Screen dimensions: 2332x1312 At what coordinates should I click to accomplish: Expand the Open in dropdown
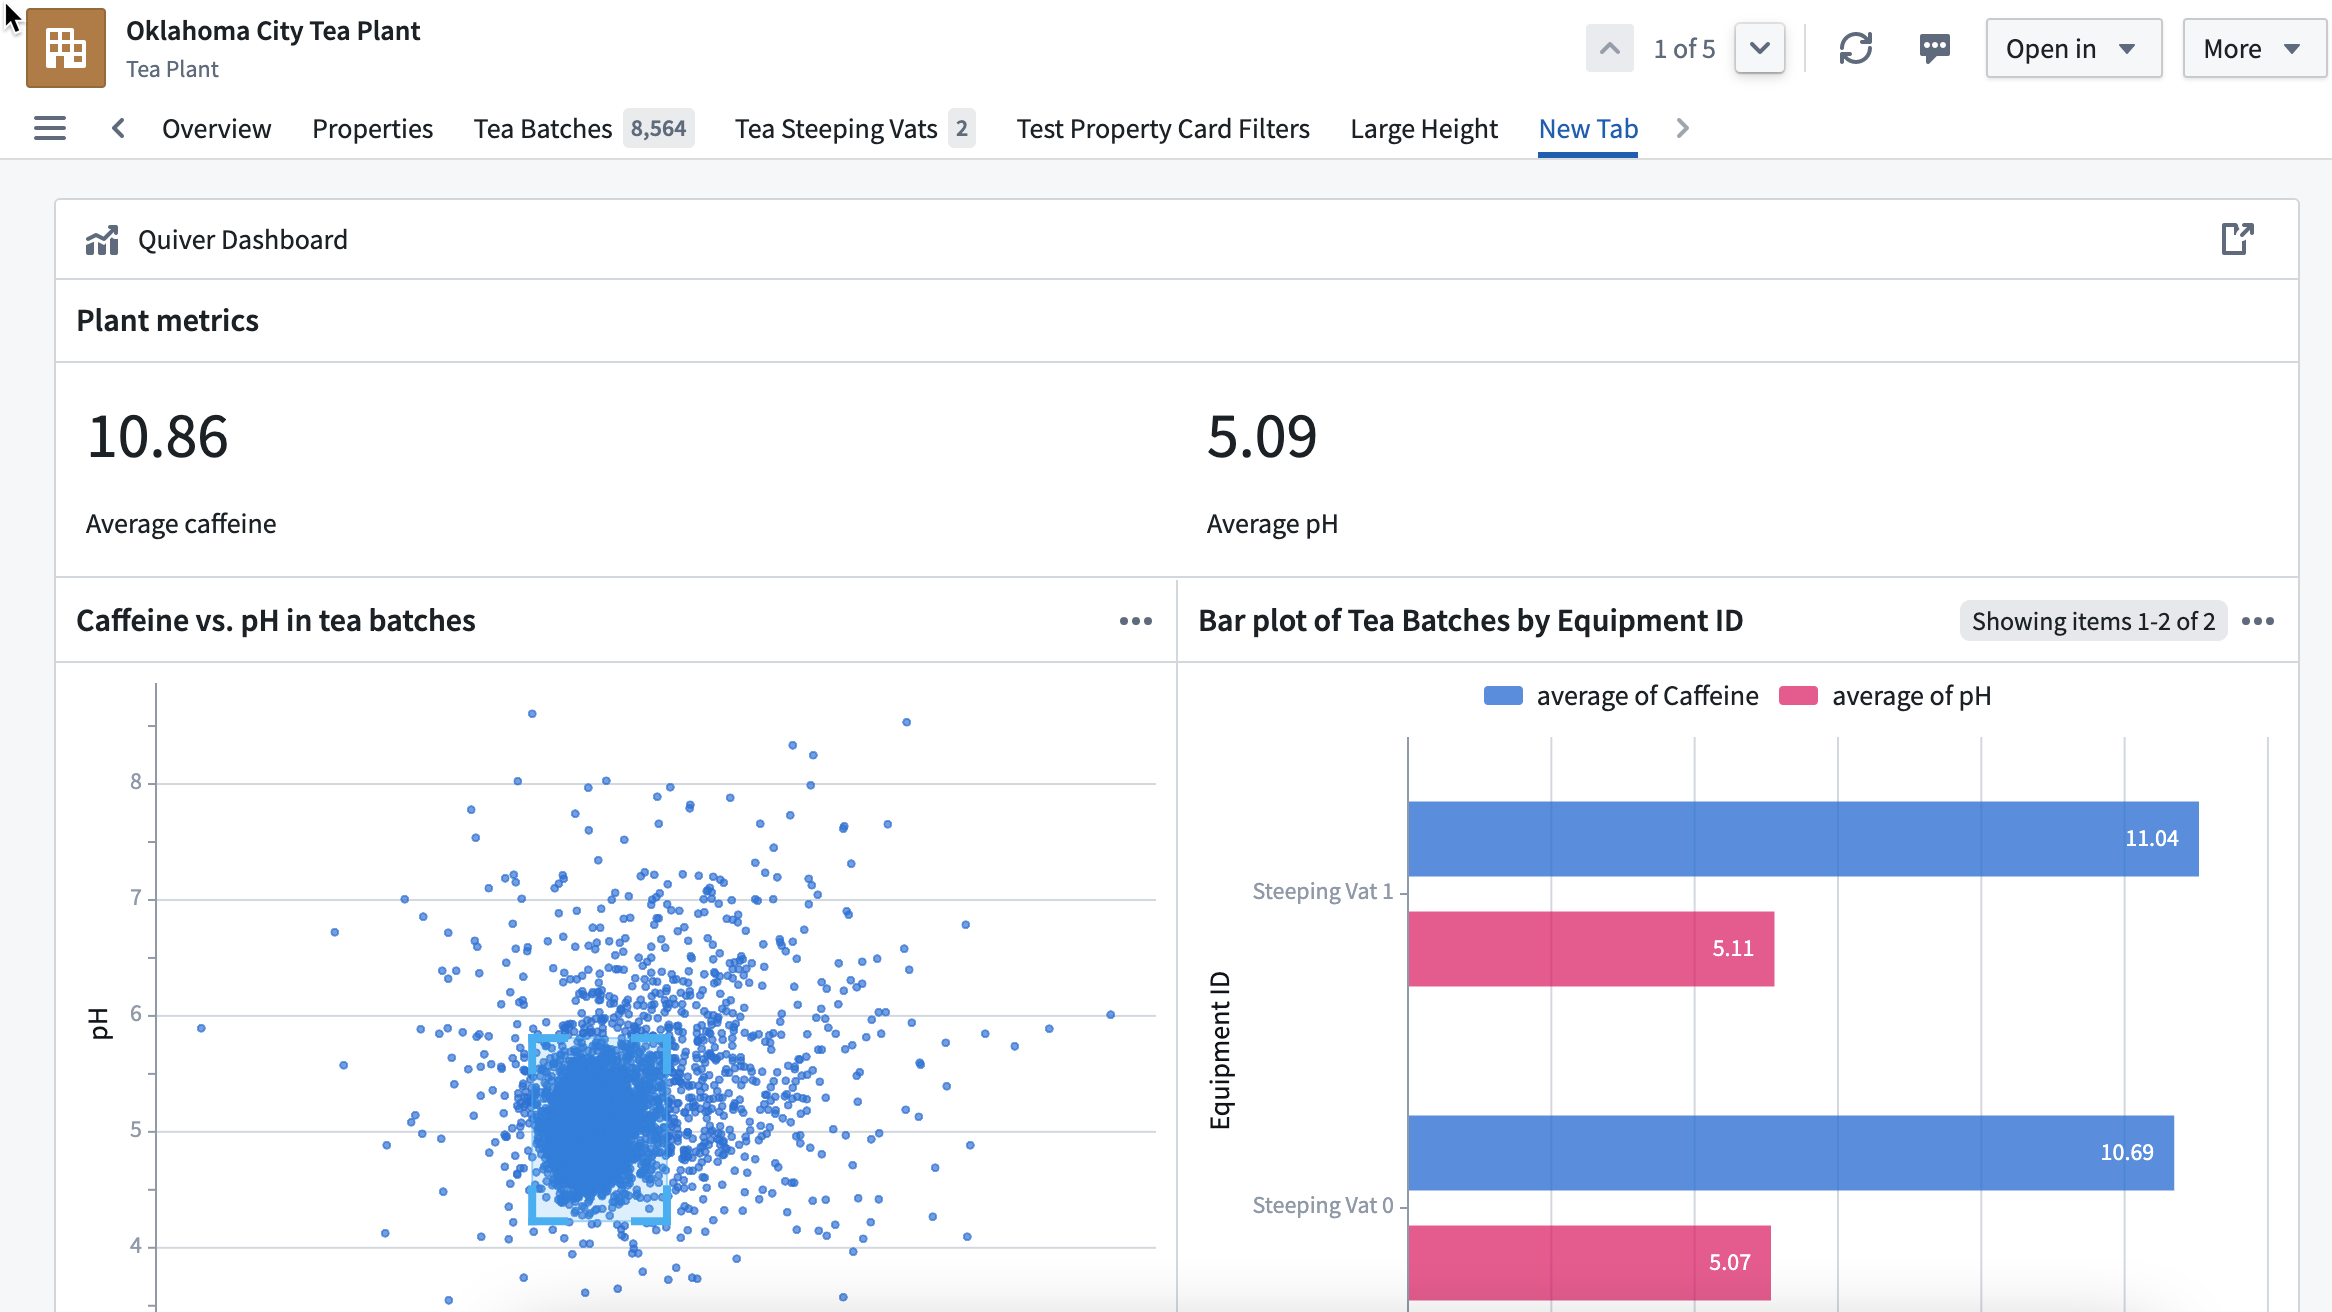pyautogui.click(x=2073, y=48)
